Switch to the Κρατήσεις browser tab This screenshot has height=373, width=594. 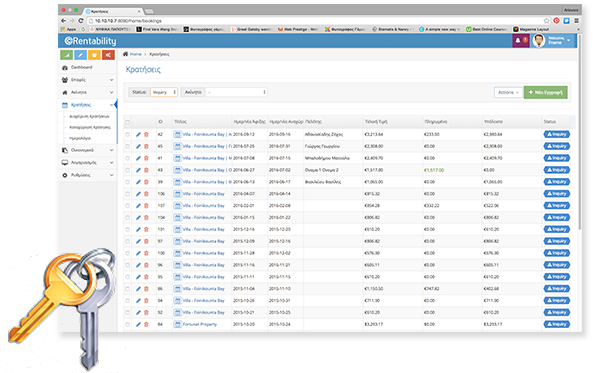tap(113, 11)
